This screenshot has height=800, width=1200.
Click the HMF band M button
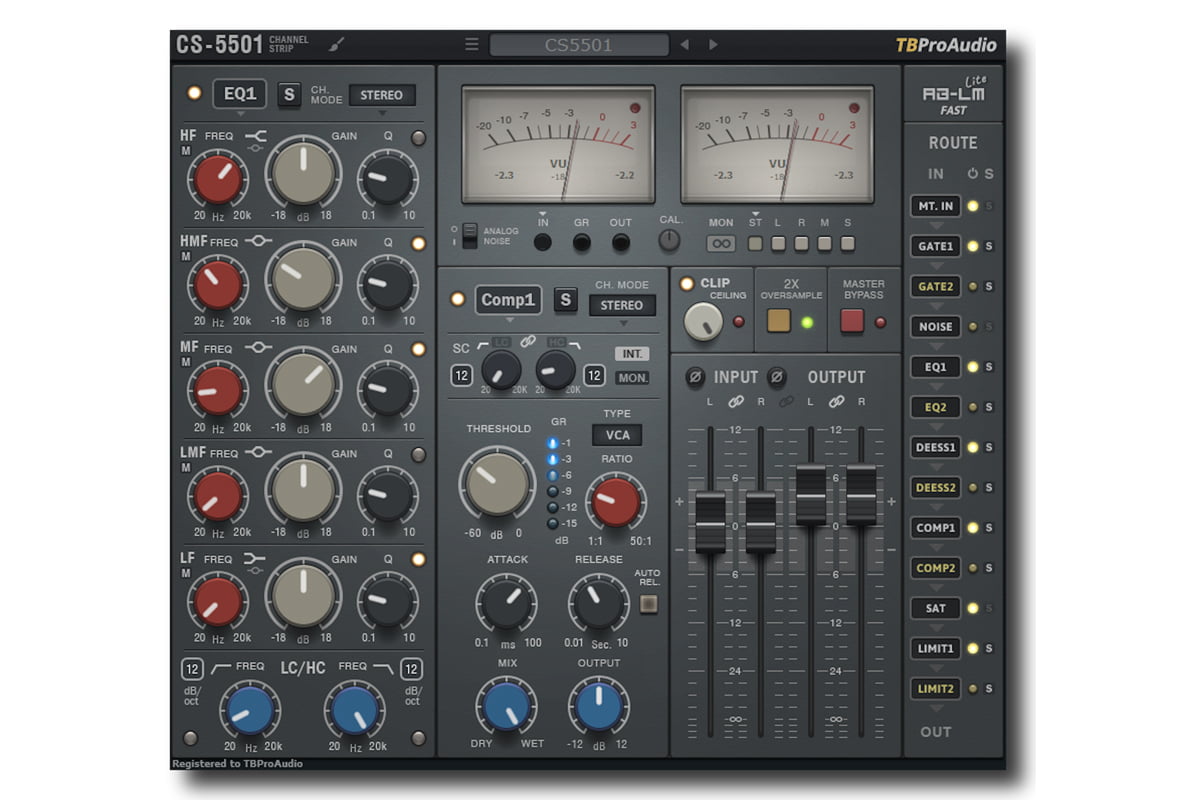tap(186, 257)
